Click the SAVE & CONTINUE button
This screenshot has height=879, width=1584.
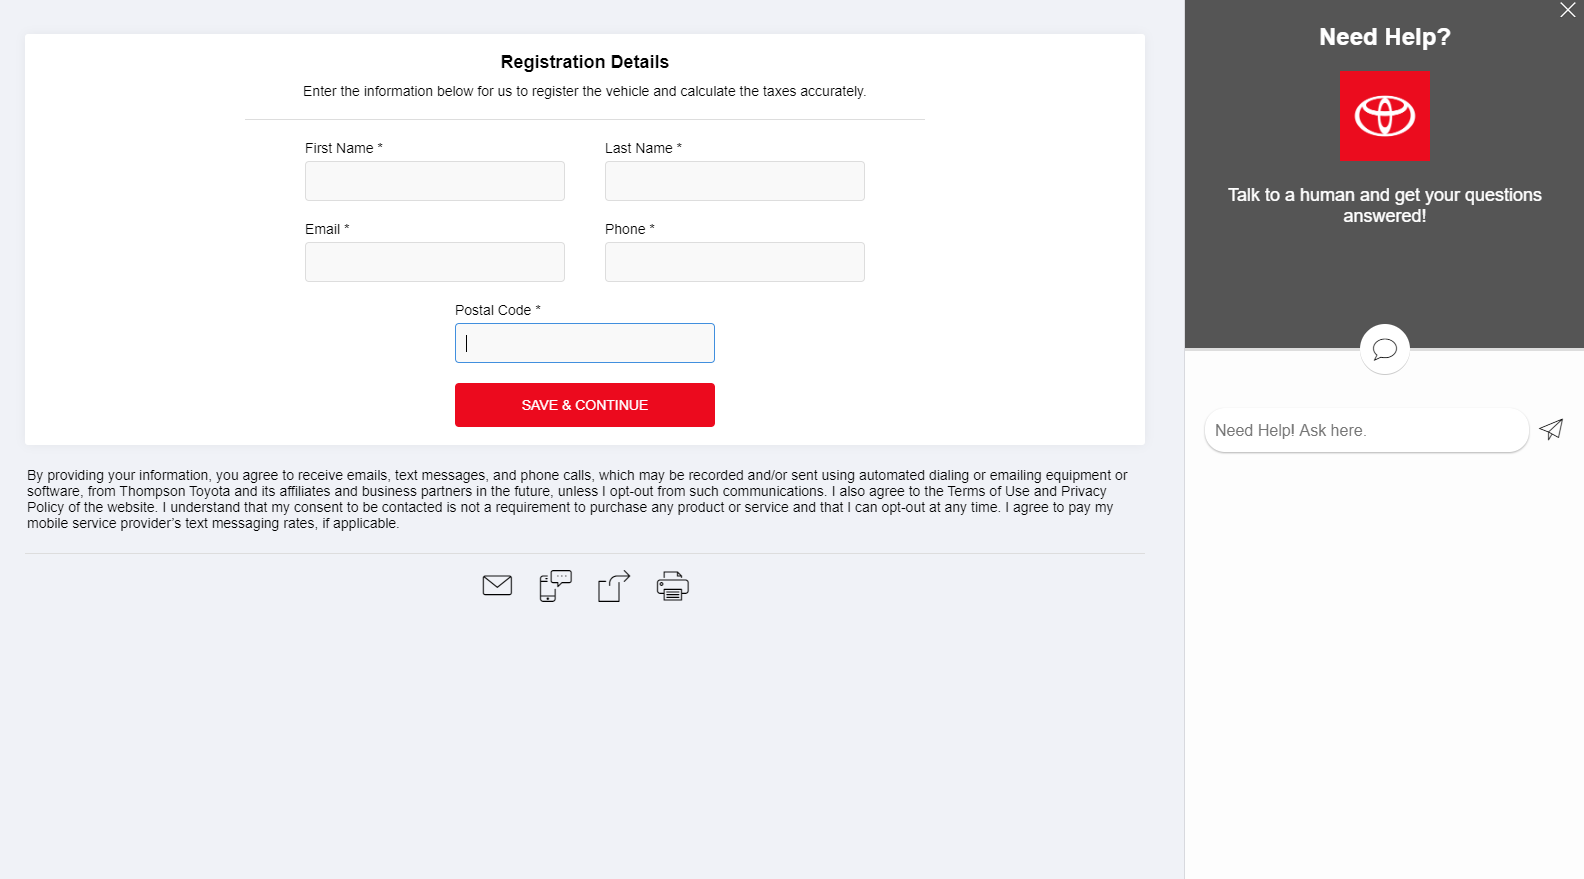click(585, 405)
